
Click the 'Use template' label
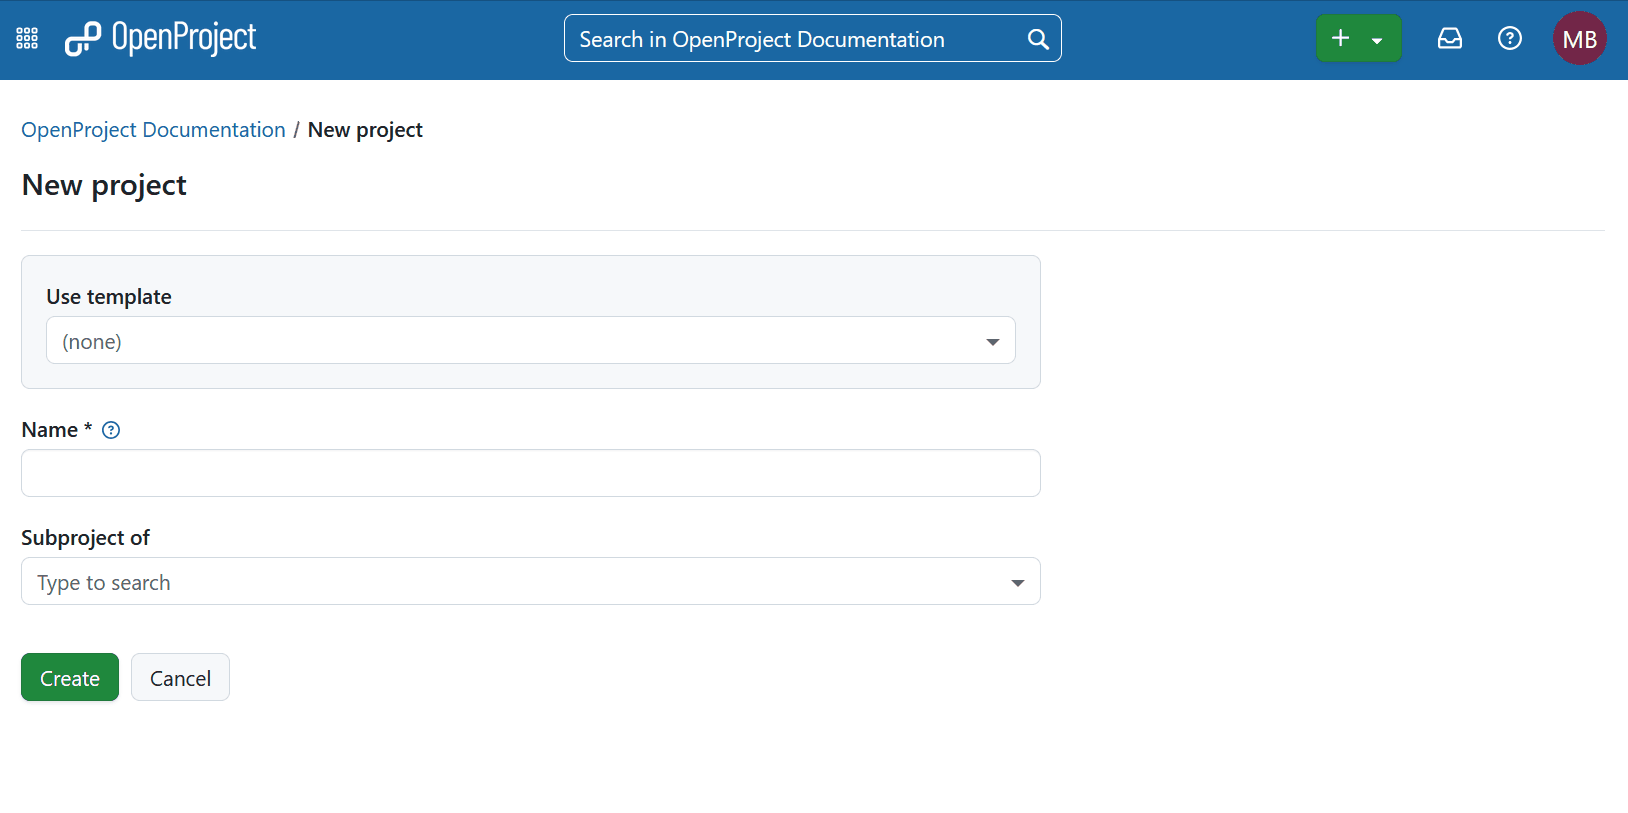click(109, 297)
